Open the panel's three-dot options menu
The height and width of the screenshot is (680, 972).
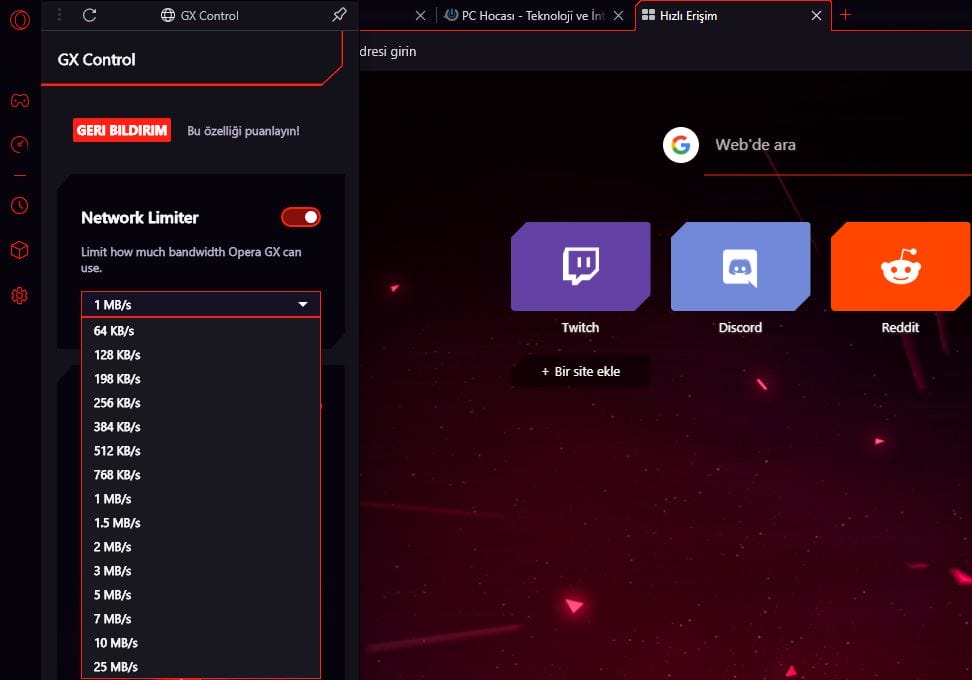60,15
